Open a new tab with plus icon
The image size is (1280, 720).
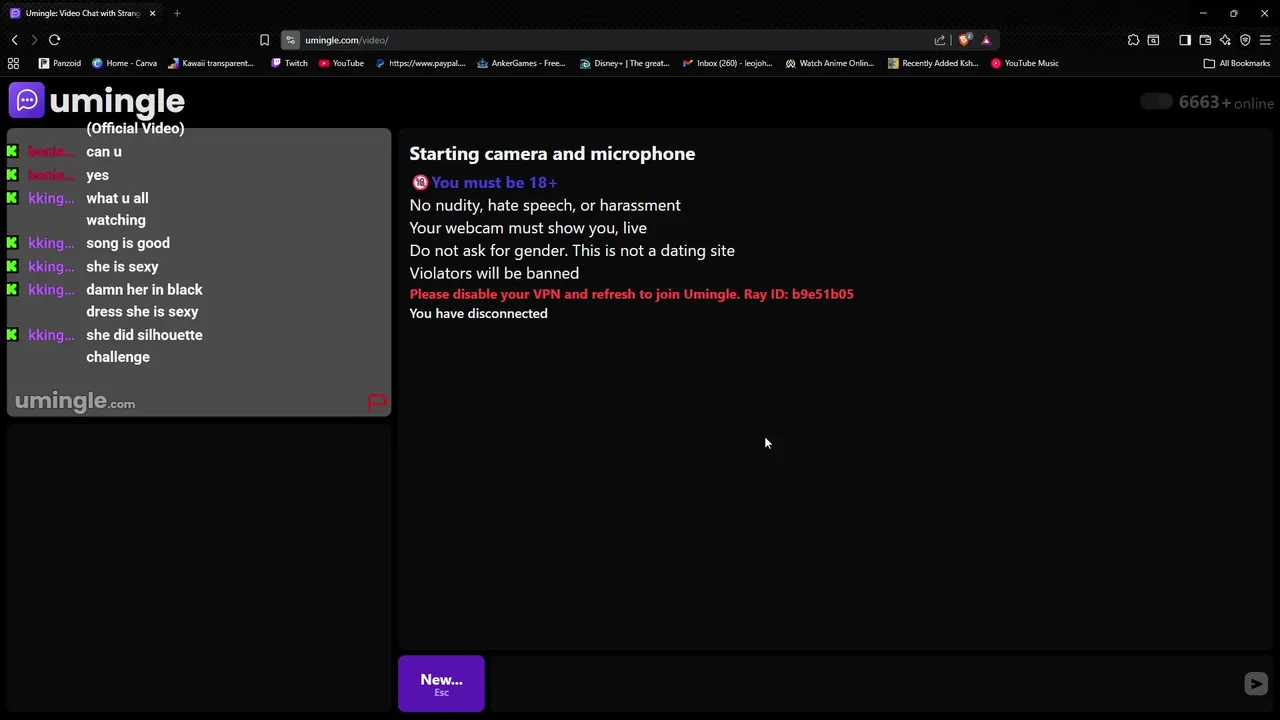click(177, 13)
